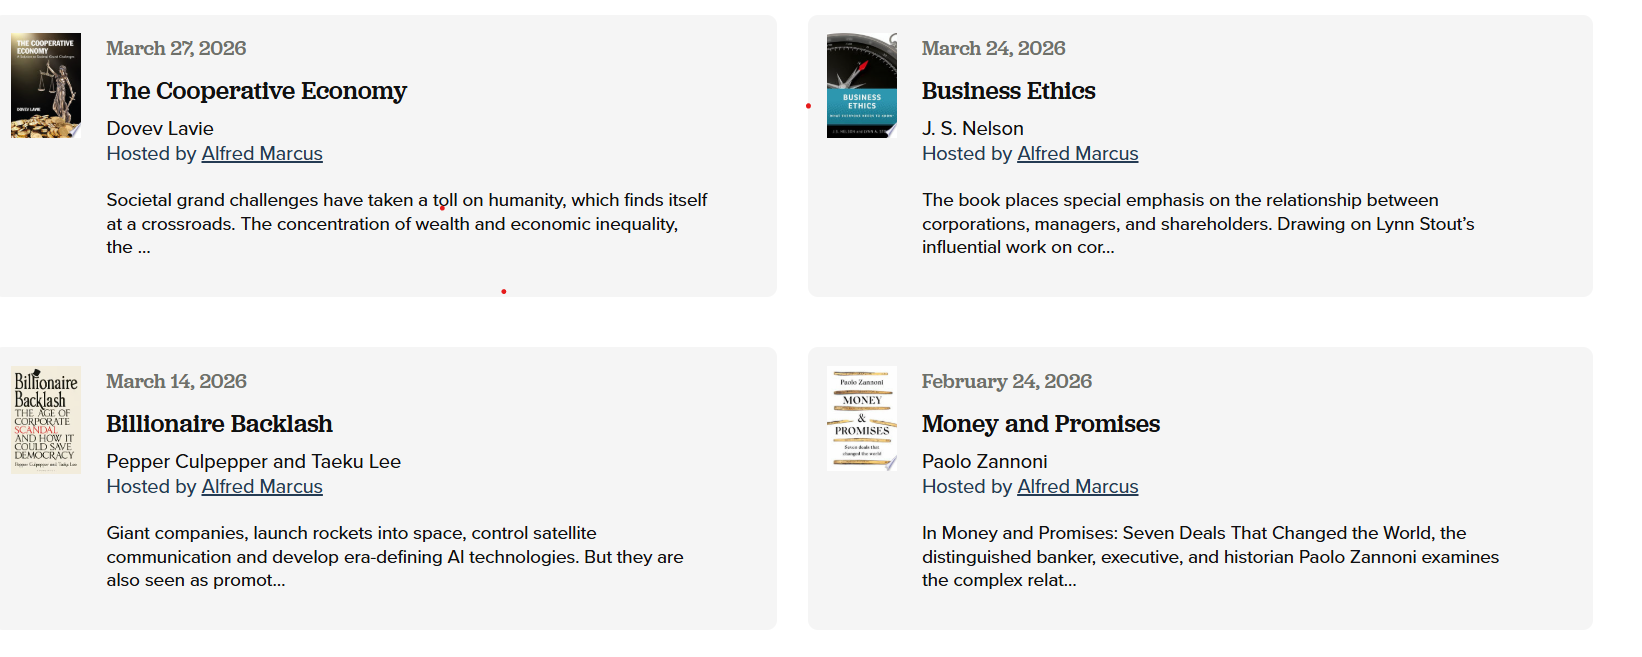Viewport: 1642px width, 657px height.
Task: Click authors Pepper Culpepper and Taeku Lee
Action: (x=253, y=461)
